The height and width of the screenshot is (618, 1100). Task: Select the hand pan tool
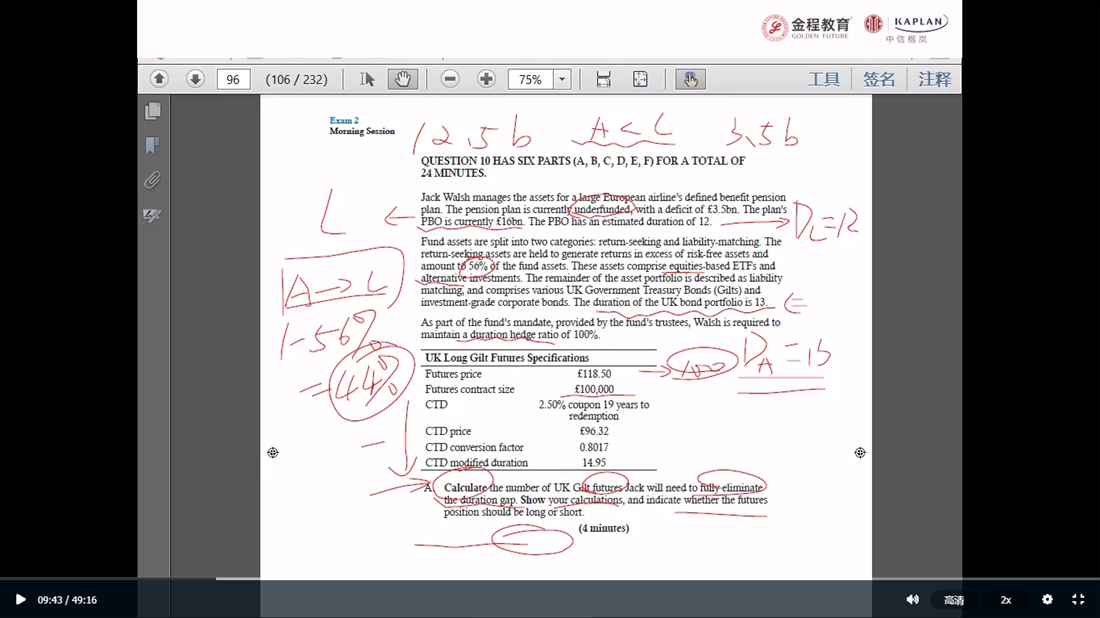[x=402, y=79]
